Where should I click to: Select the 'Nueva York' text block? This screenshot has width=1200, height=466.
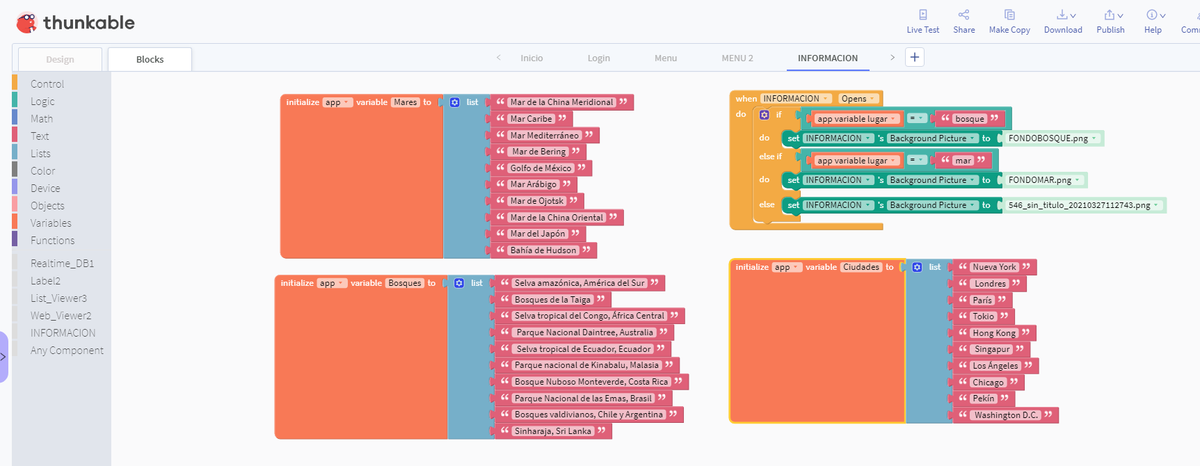(994, 267)
